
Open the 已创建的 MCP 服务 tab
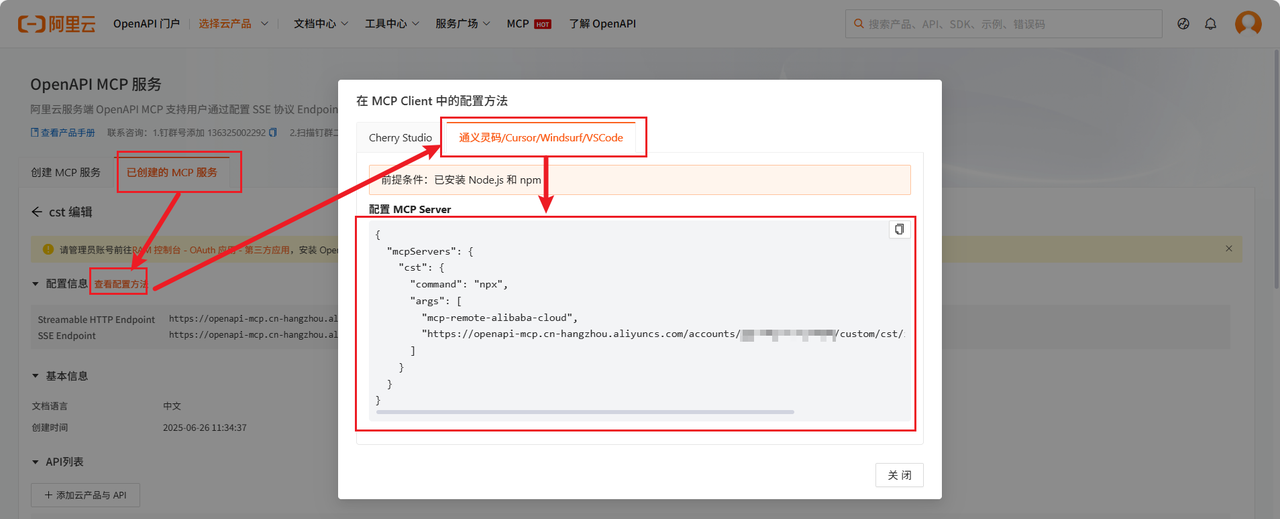click(172, 172)
